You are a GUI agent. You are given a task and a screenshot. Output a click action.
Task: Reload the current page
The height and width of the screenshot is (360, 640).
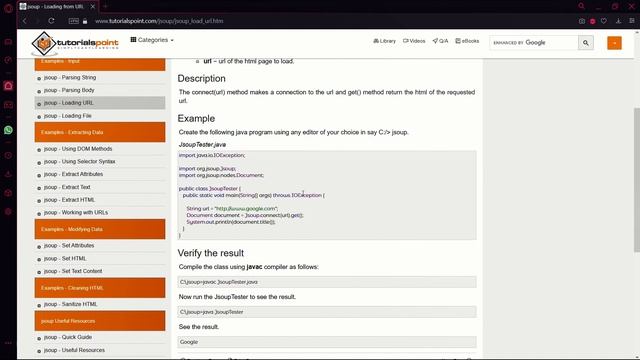tap(51, 21)
